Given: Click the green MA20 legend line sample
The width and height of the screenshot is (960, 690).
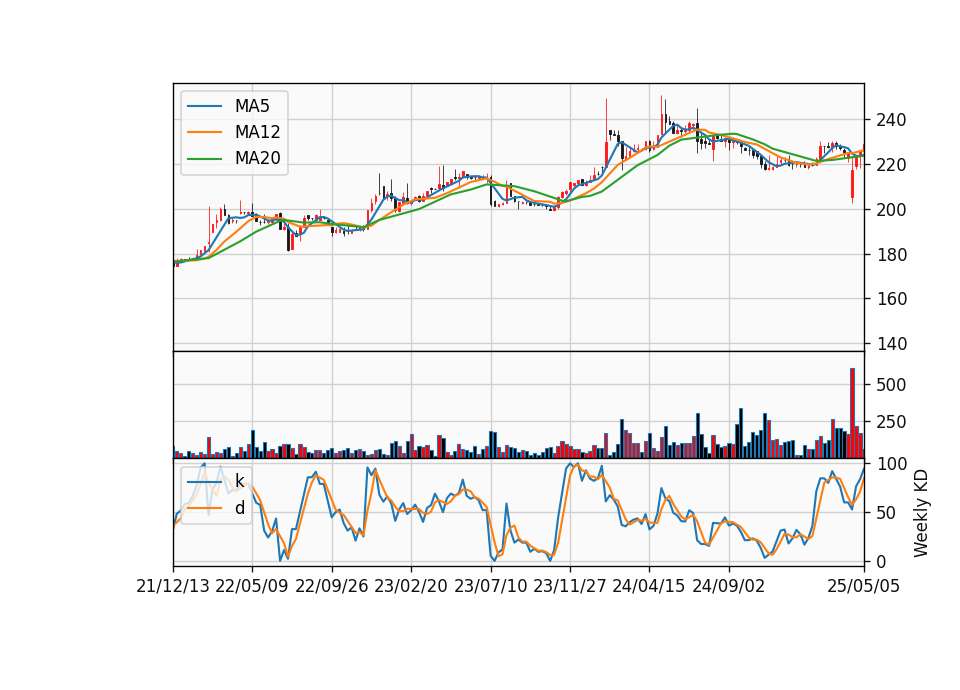Looking at the screenshot, I should point(204,158).
